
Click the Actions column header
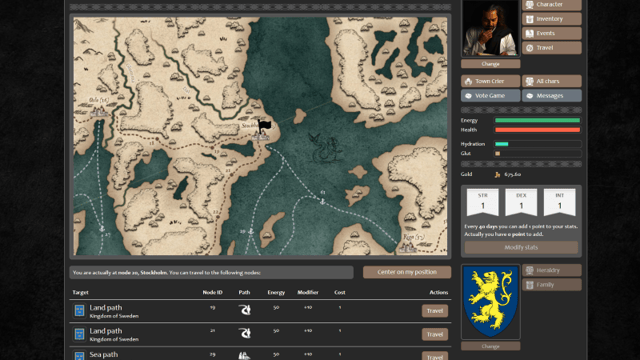[x=438, y=292]
